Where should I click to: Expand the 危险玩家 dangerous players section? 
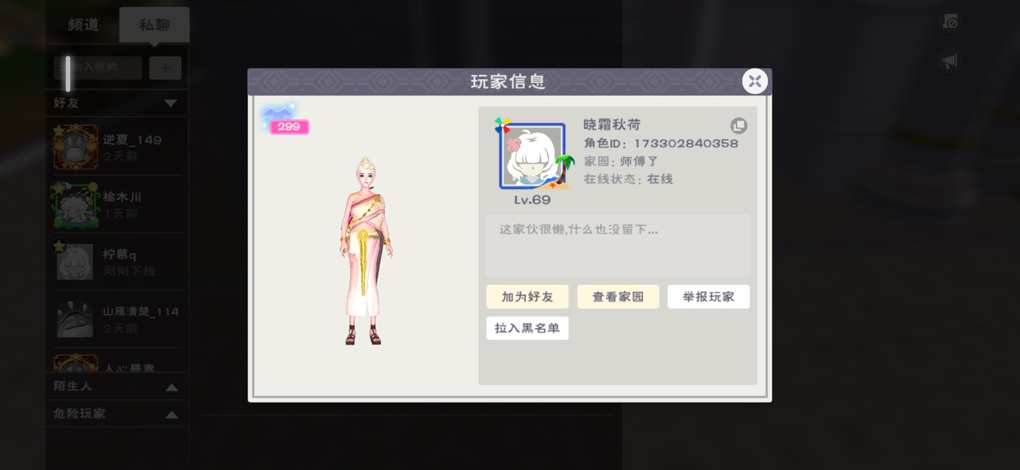click(171, 415)
